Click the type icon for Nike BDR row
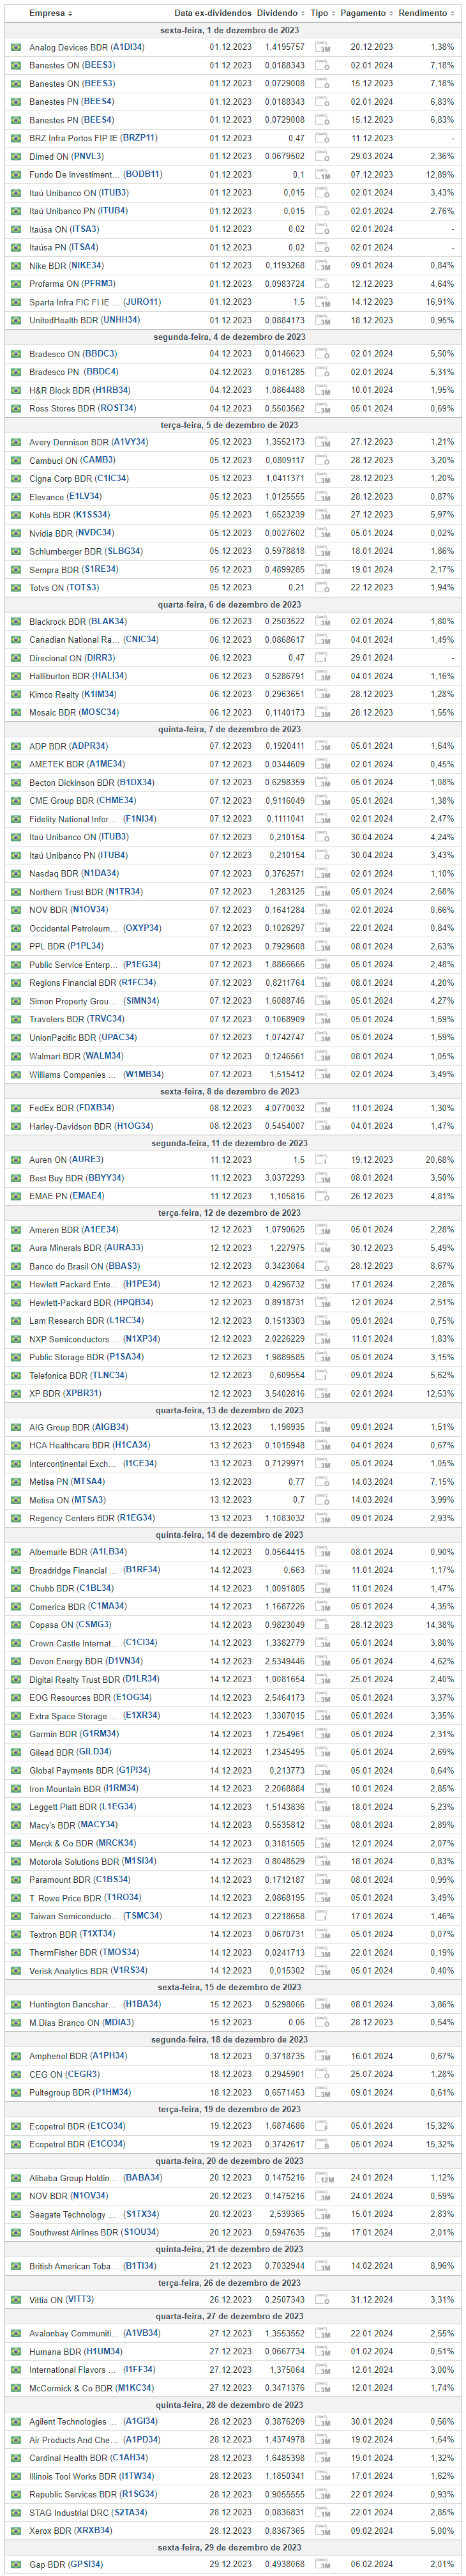The image size is (466, 2576). (322, 266)
